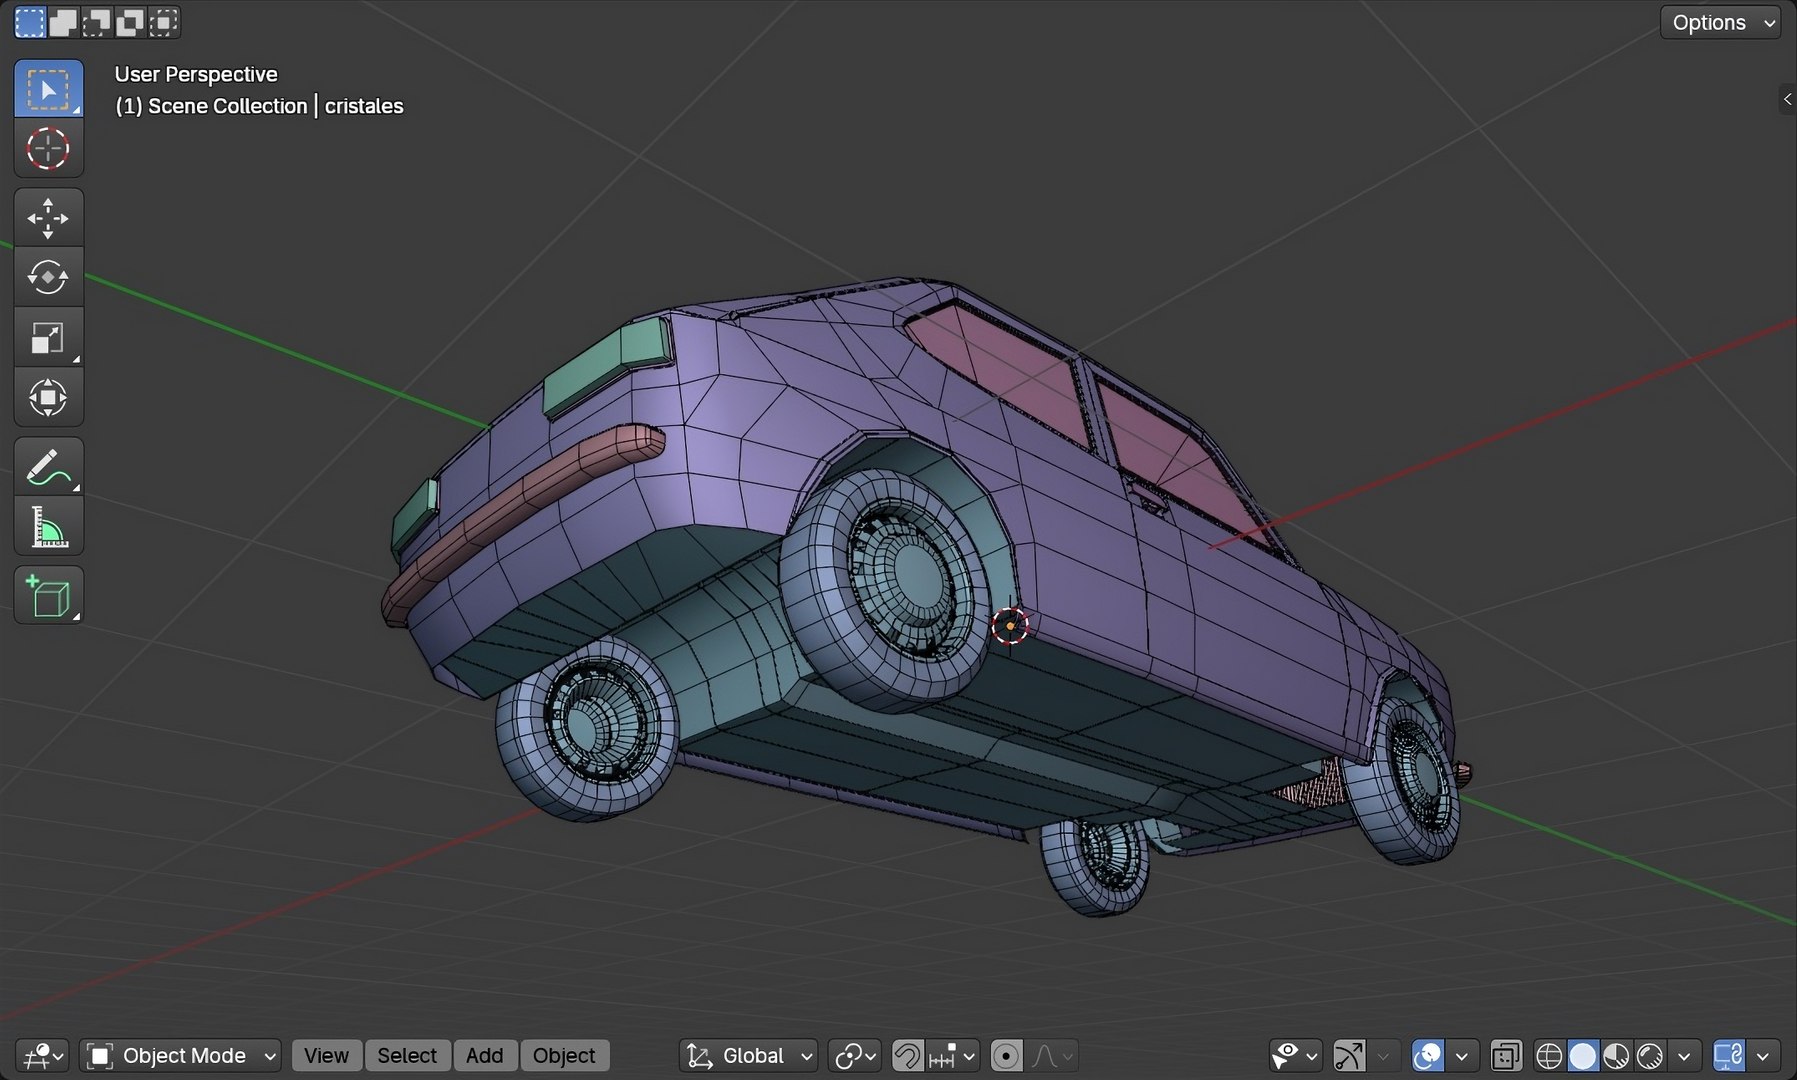1797x1080 pixels.
Task: Set selection mode to Subtract
Action: point(97,22)
